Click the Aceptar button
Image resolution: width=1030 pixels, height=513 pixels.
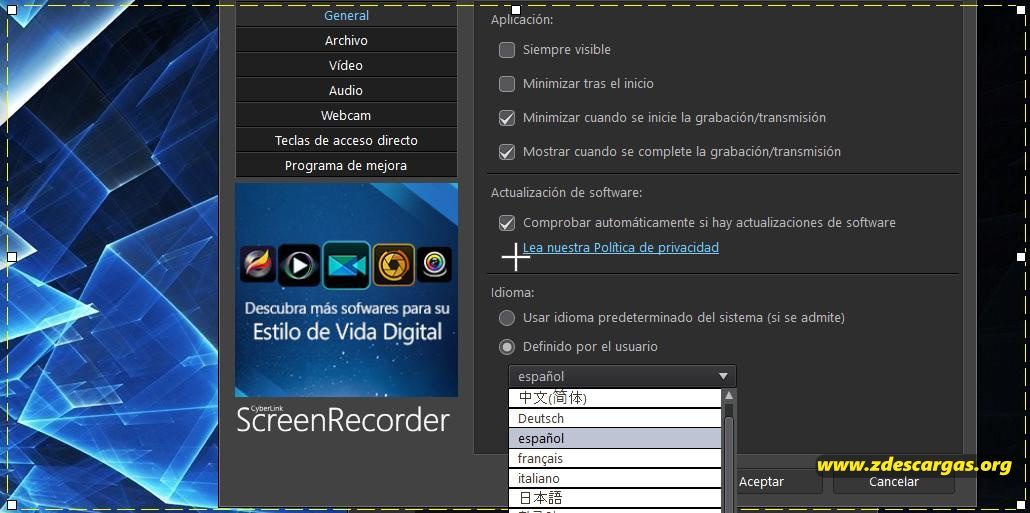tap(762, 481)
